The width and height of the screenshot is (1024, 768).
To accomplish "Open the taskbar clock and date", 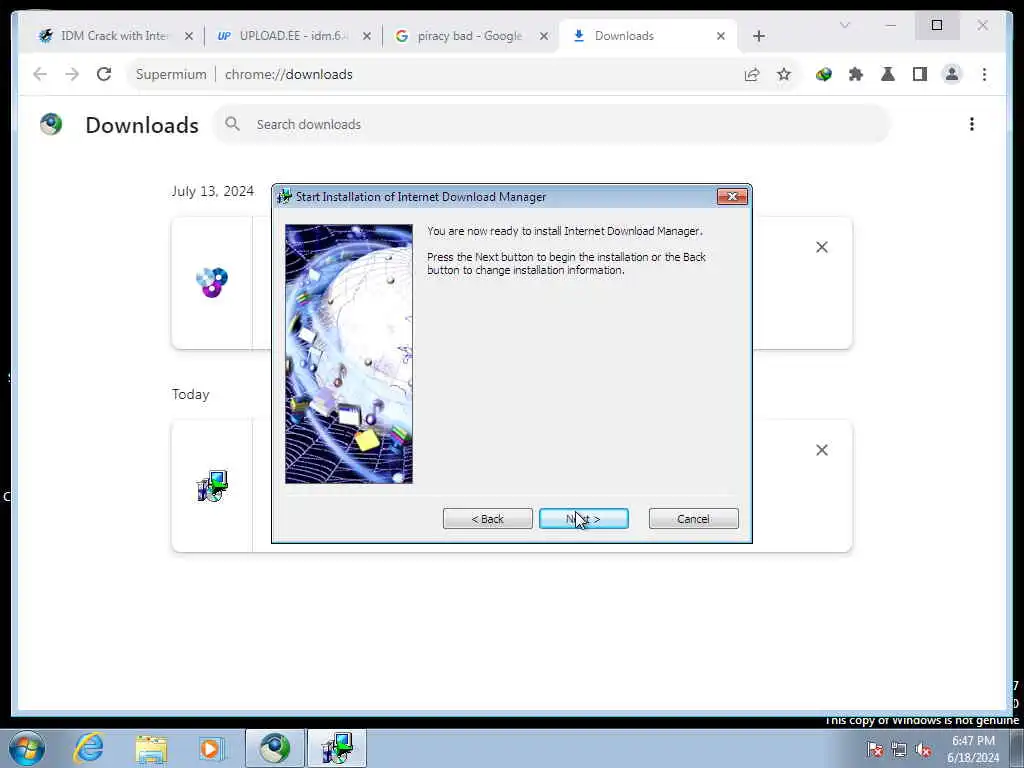I will [x=973, y=749].
